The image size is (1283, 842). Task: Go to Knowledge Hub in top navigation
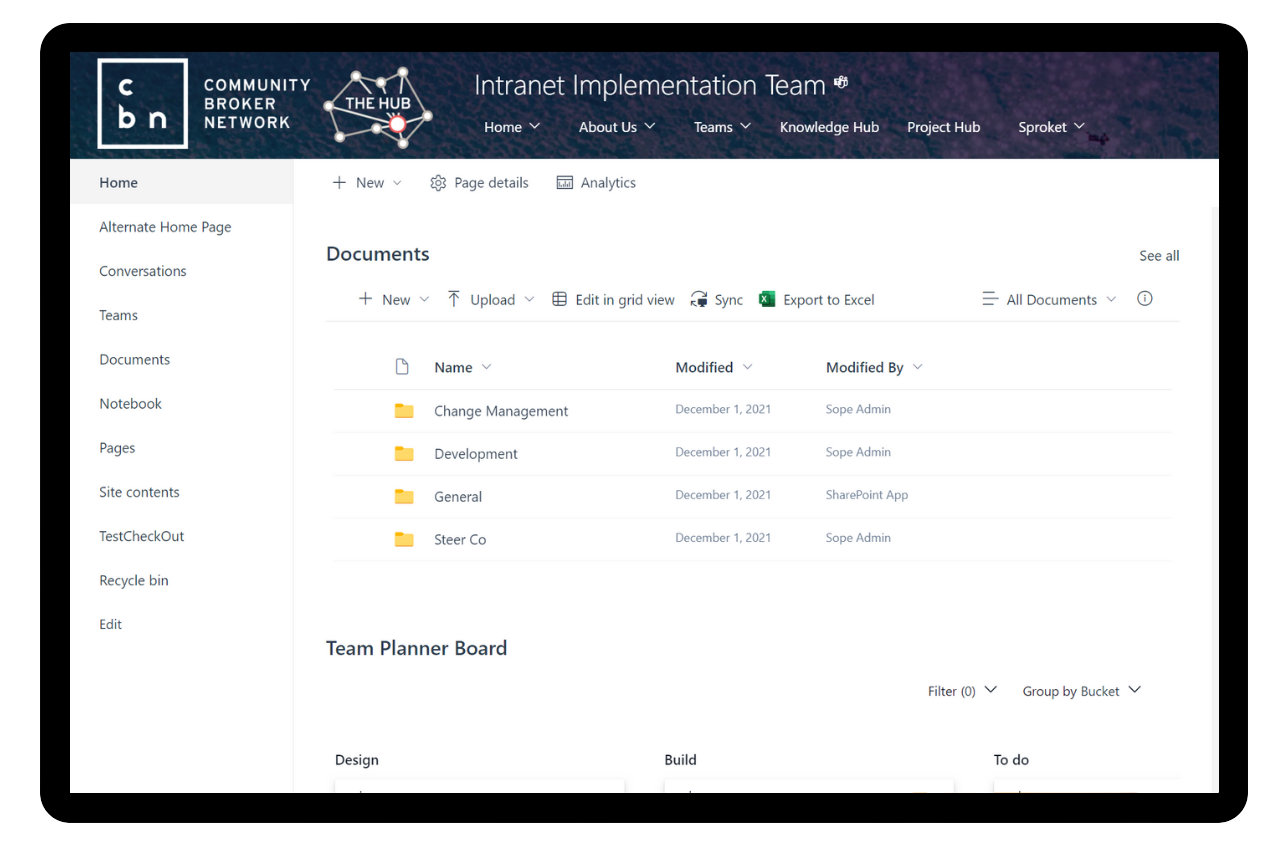tap(829, 127)
